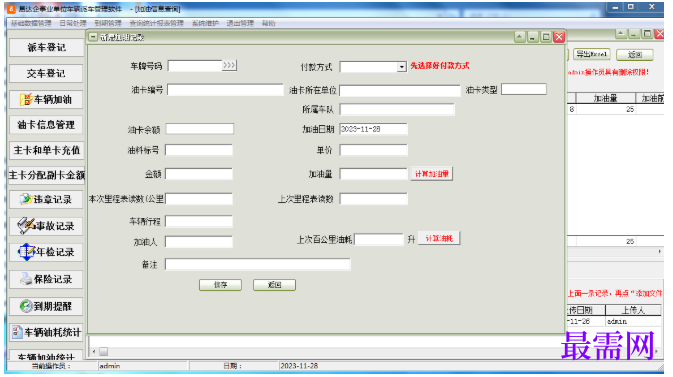Focus the 上次百公里油耗 input field
The height and width of the screenshot is (377, 673).
pos(379,239)
